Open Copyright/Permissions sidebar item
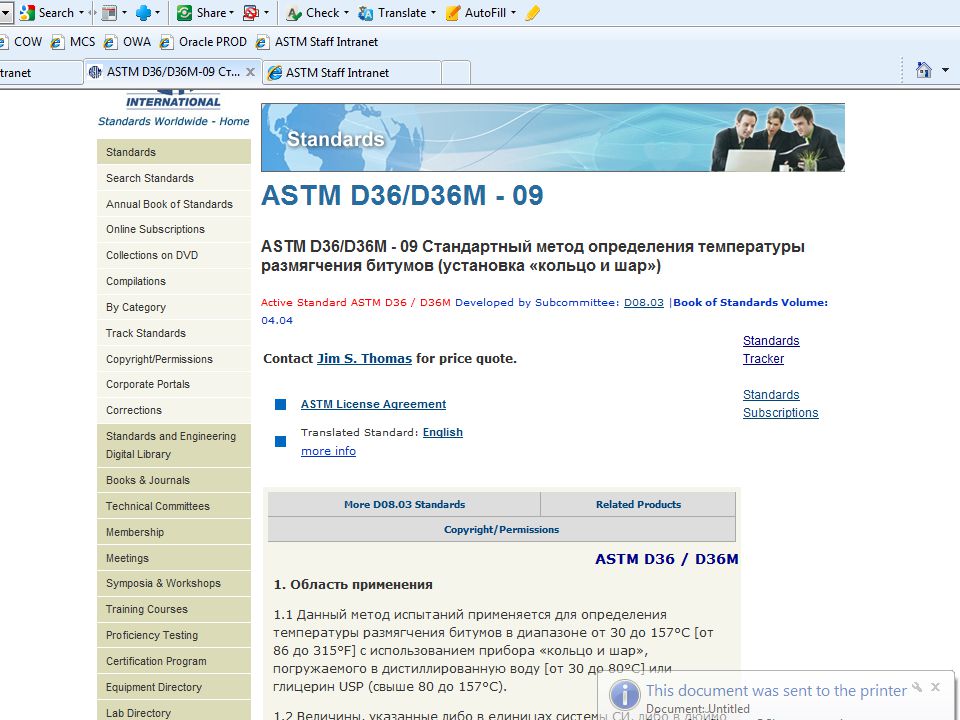 click(x=174, y=359)
